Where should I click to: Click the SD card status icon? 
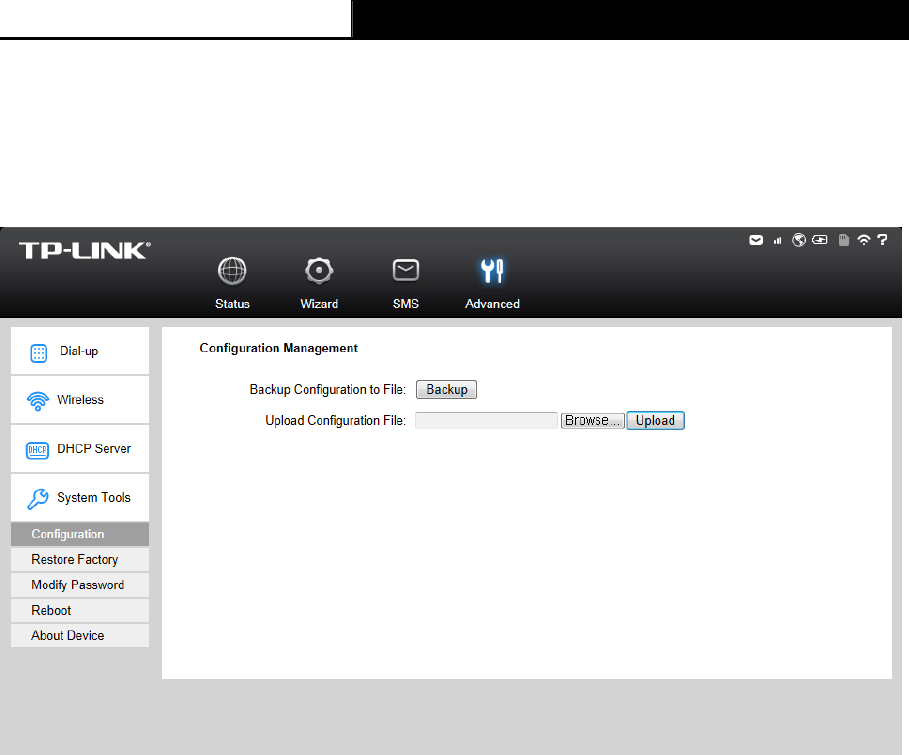844,240
